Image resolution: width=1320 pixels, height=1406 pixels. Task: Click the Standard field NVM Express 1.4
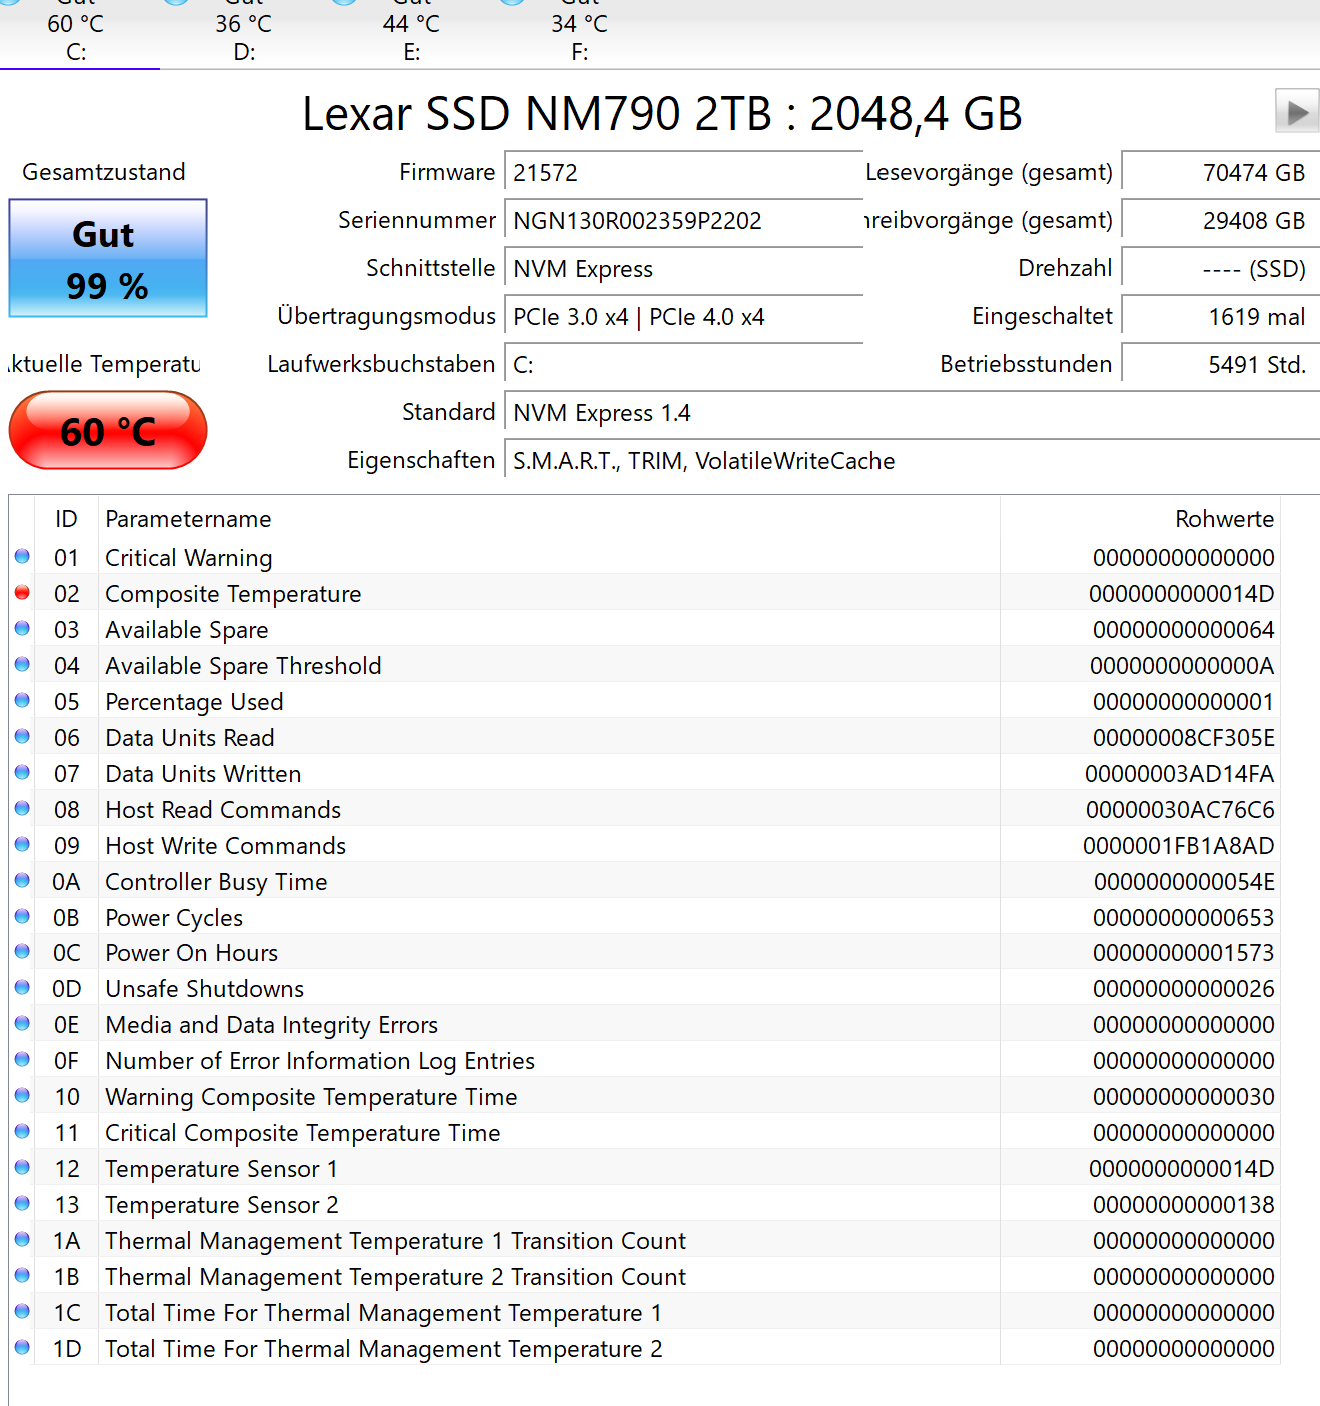coord(912,412)
